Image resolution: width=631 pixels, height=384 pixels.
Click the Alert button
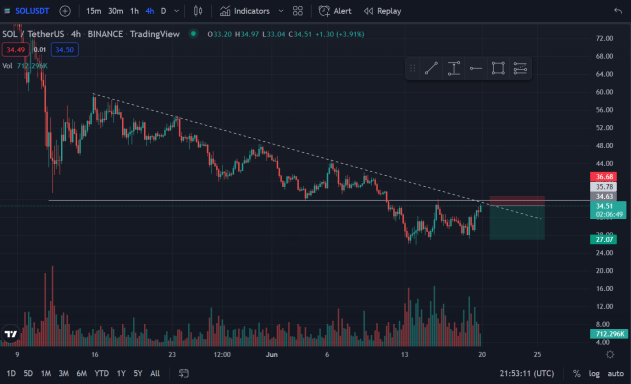click(335, 11)
